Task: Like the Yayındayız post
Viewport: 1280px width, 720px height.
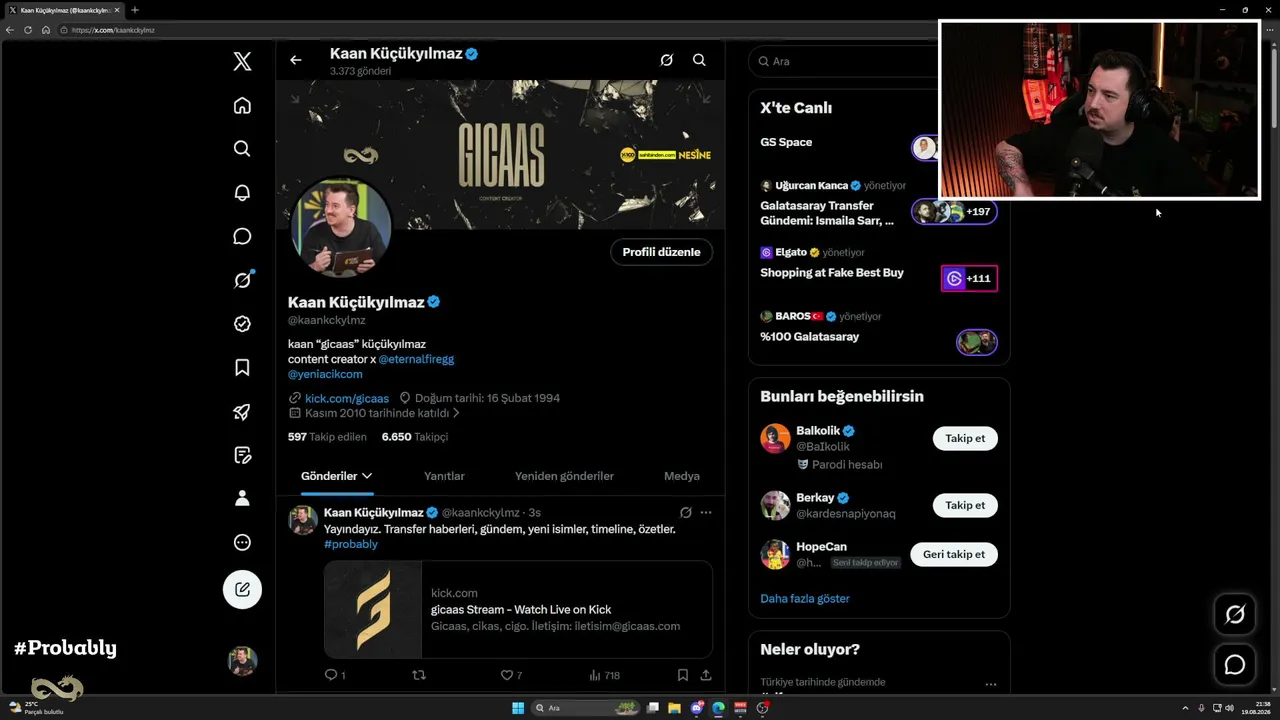Action: point(511,675)
